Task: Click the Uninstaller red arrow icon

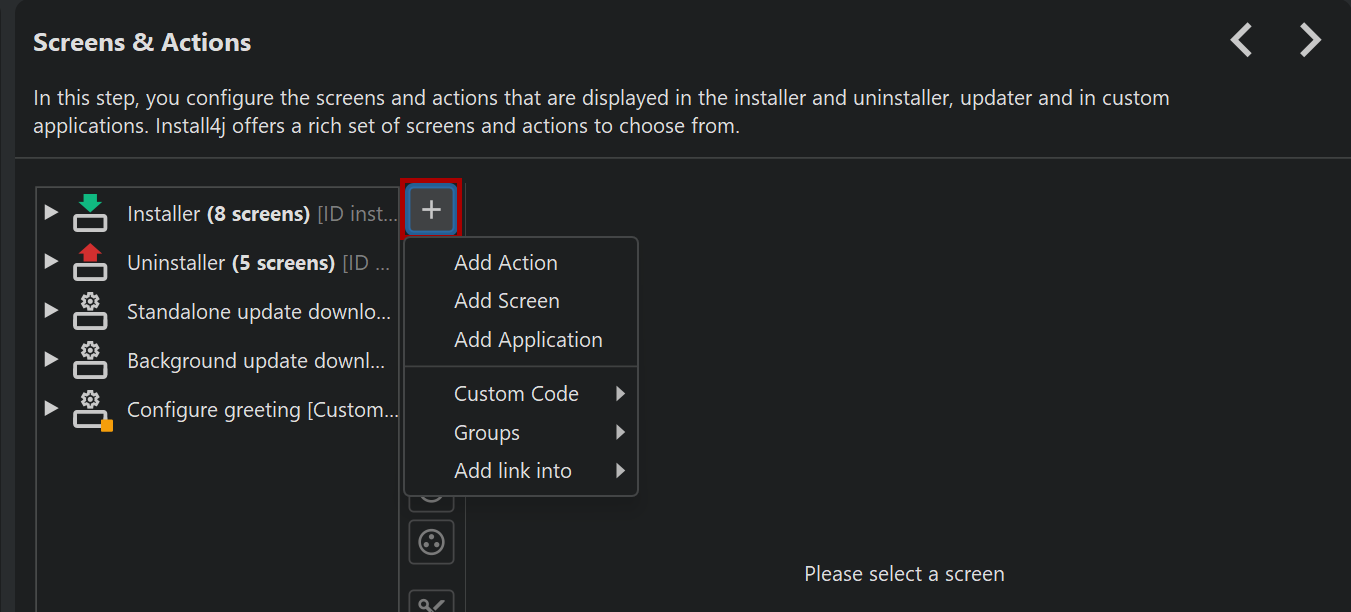Action: pyautogui.click(x=90, y=262)
